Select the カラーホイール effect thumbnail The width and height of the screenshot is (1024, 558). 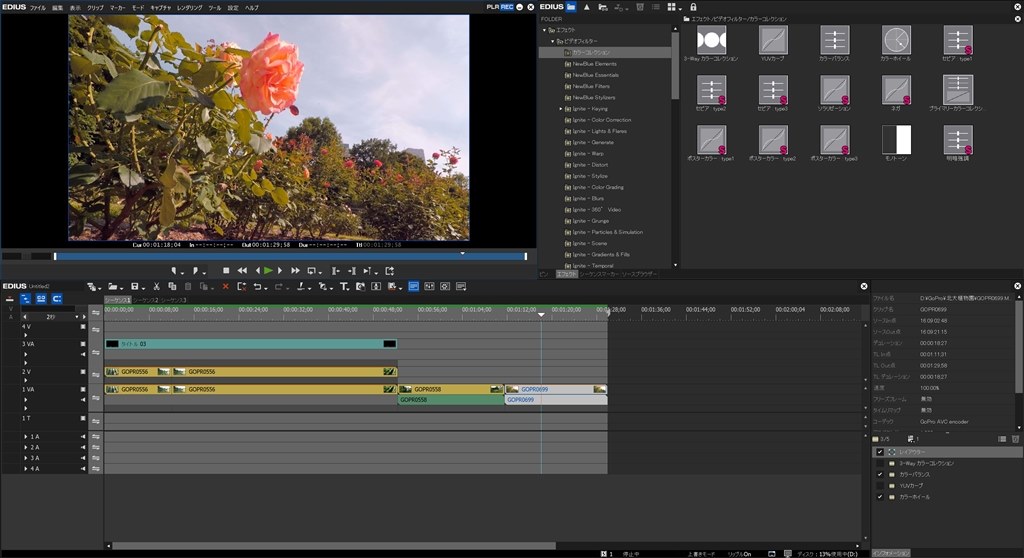click(896, 41)
